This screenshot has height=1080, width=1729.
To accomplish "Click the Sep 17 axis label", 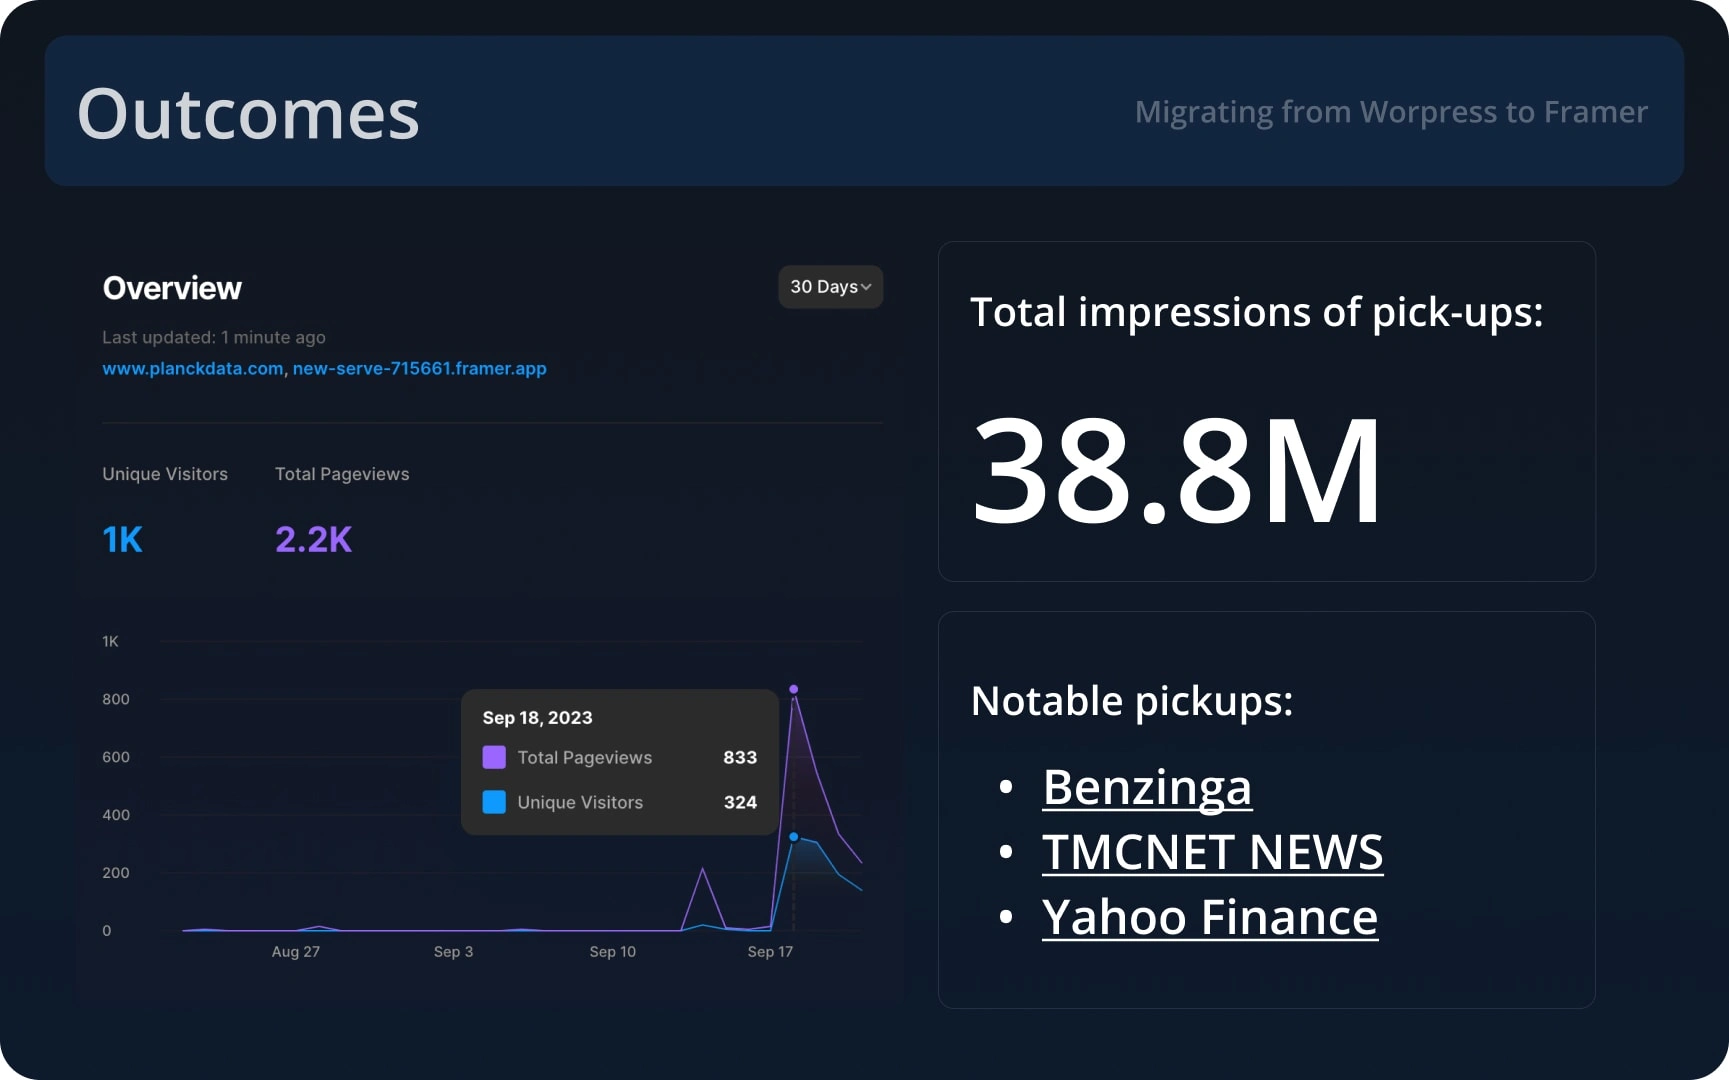I will (x=770, y=952).
